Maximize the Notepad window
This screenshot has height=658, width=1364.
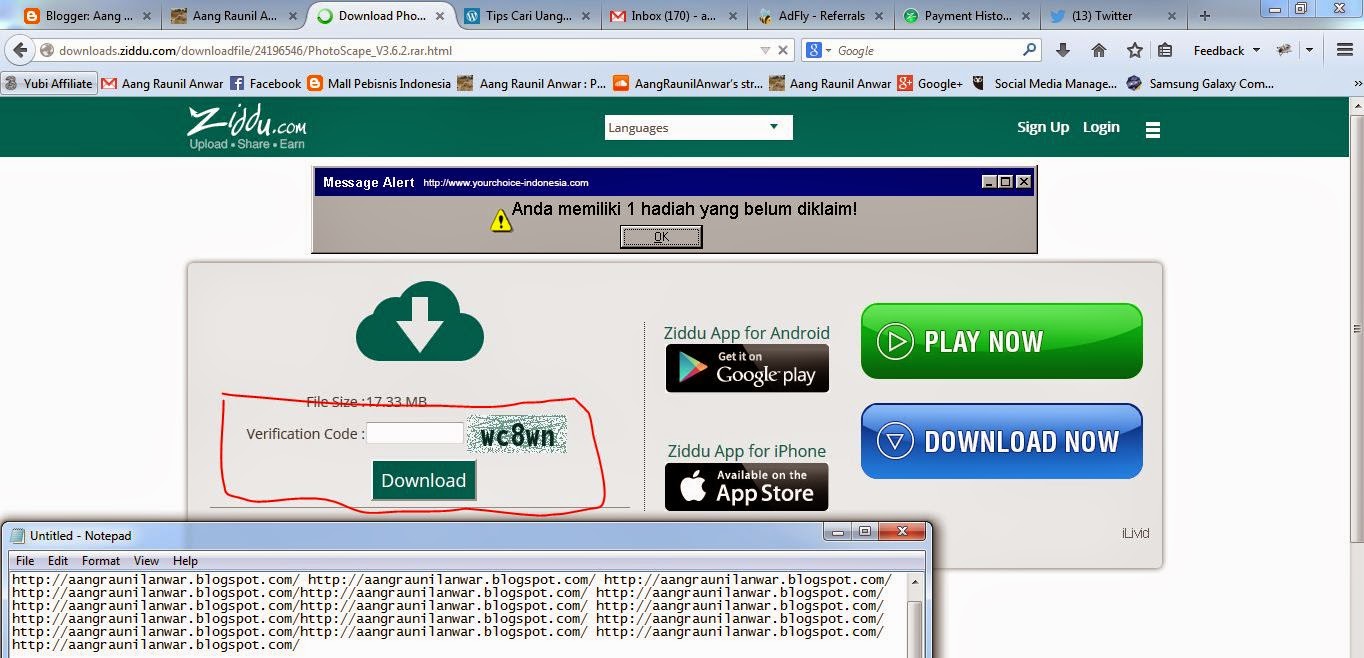[865, 532]
